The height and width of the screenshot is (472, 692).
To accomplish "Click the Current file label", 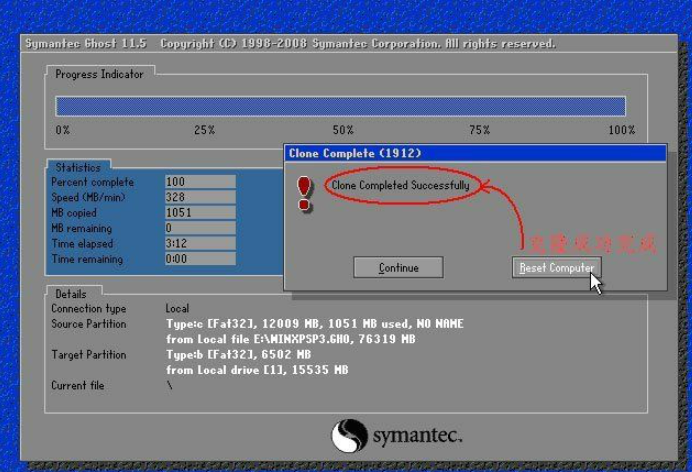I will (78, 386).
